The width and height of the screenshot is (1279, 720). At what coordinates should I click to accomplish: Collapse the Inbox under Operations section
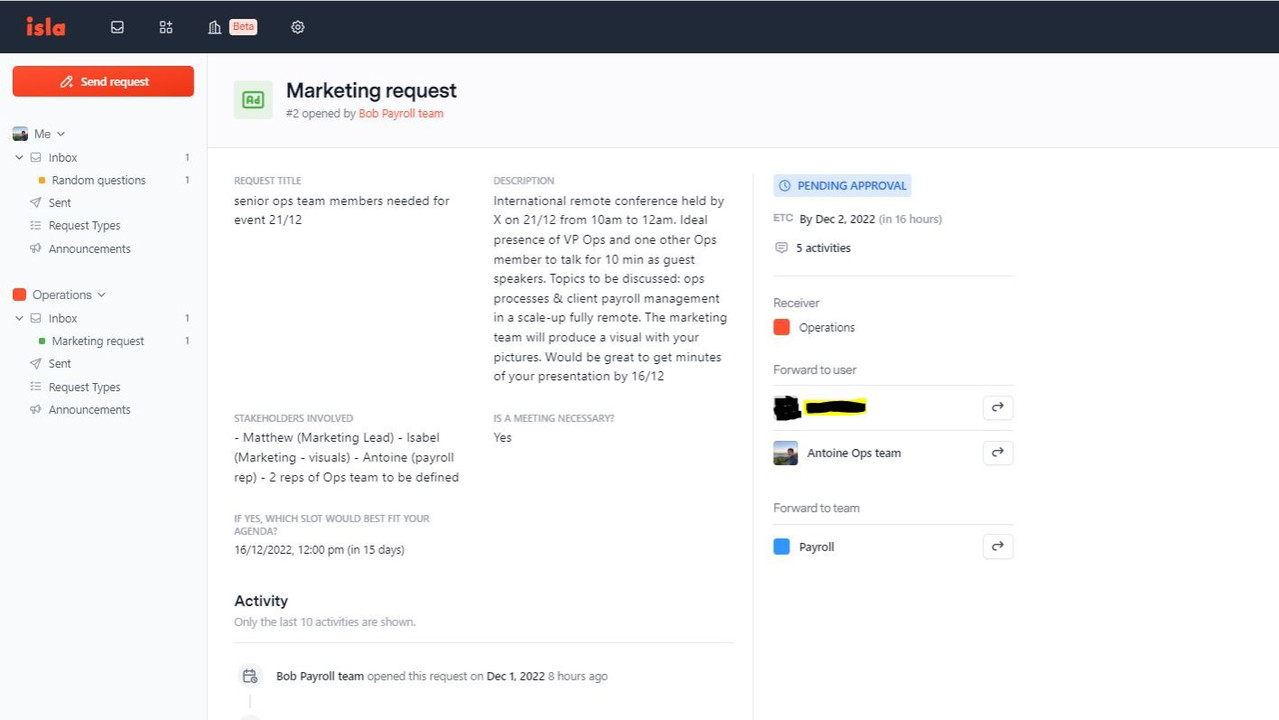coord(19,318)
